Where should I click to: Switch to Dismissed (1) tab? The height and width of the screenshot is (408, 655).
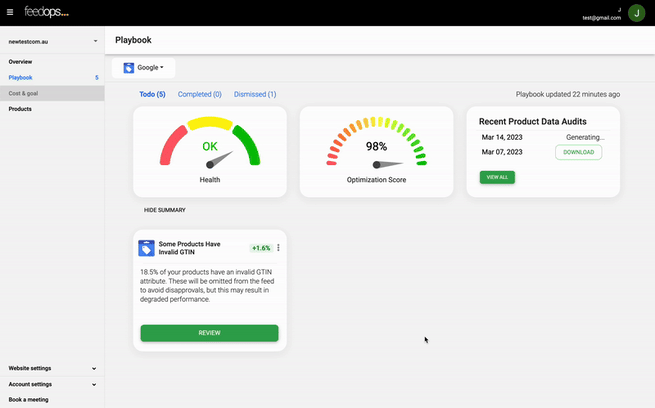coord(255,94)
